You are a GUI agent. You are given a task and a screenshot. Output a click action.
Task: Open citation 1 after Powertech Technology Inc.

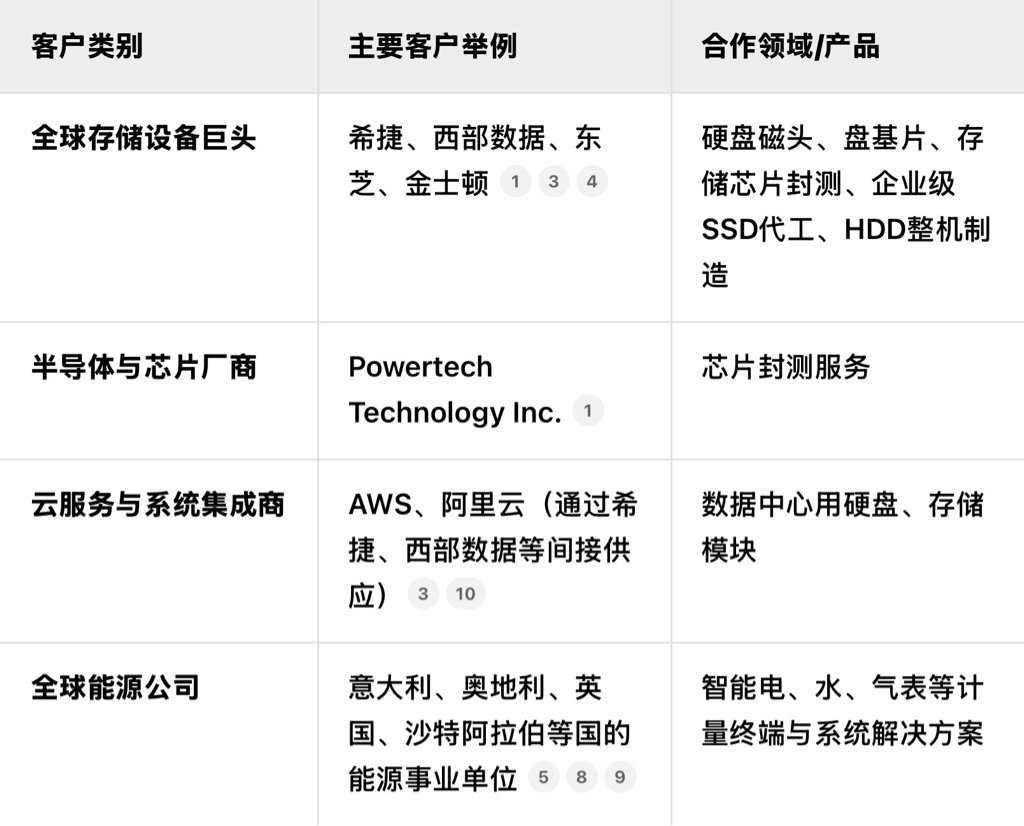[x=588, y=411]
